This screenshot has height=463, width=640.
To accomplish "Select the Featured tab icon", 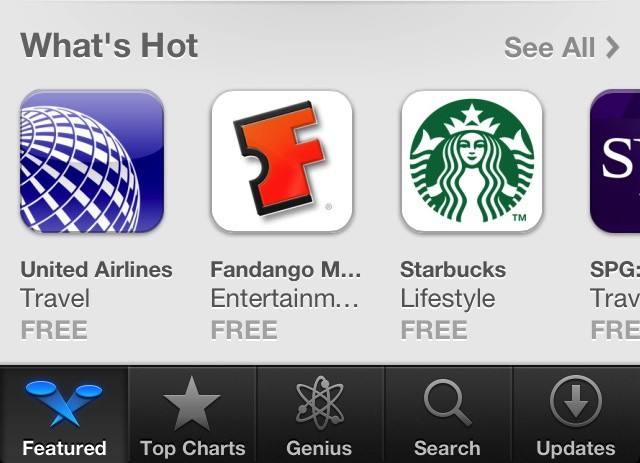I will [64, 403].
